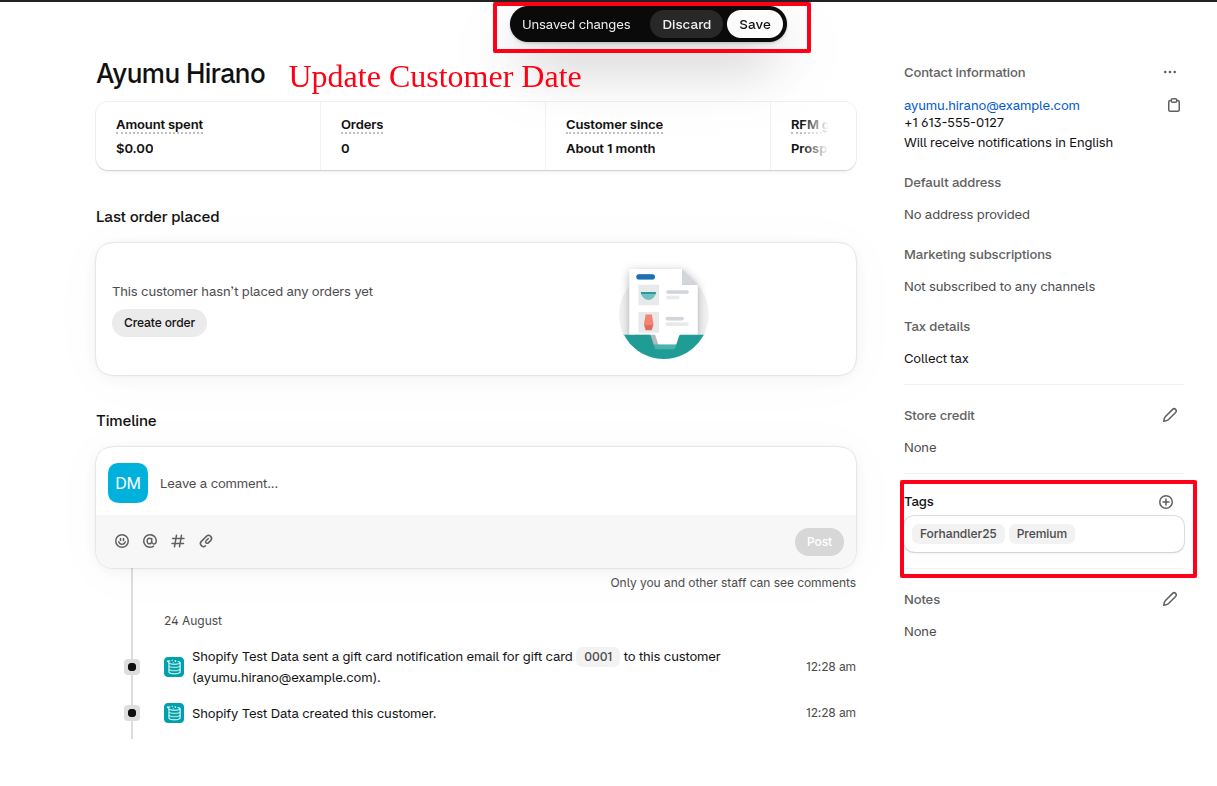
Task: Attach a file with the paperclip icon
Action: point(206,541)
